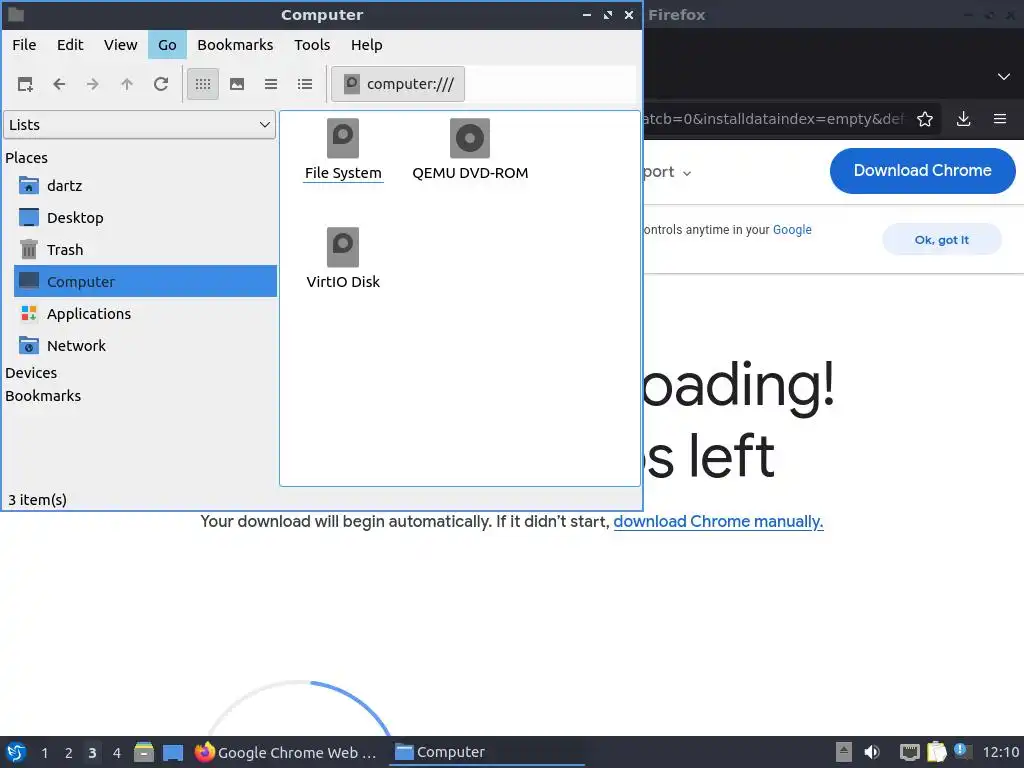
Task: Click the show desktop taskbar icon
Action: click(x=173, y=752)
